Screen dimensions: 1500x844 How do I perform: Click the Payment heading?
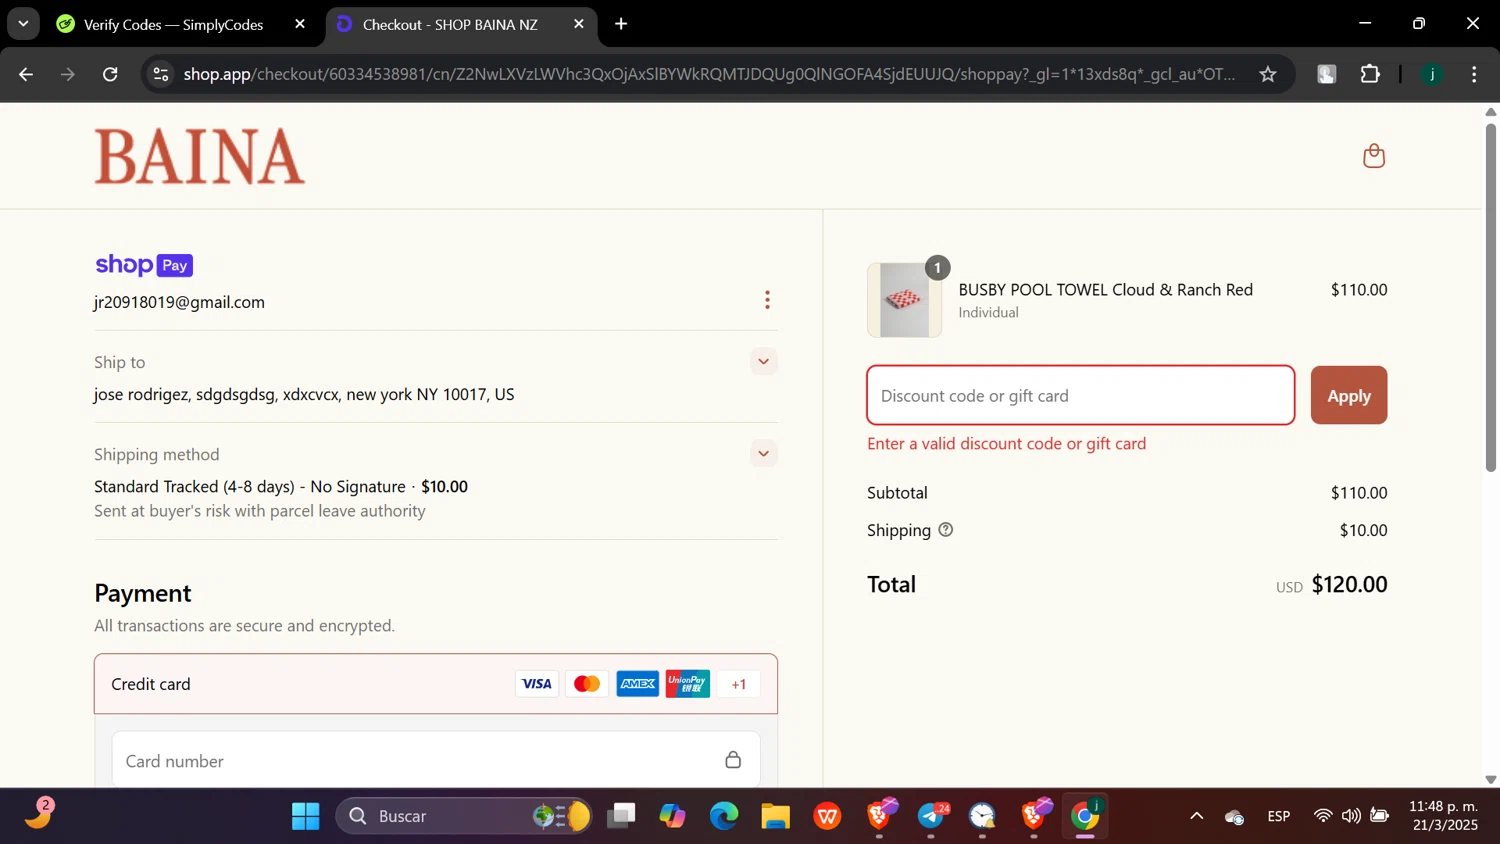click(x=143, y=593)
